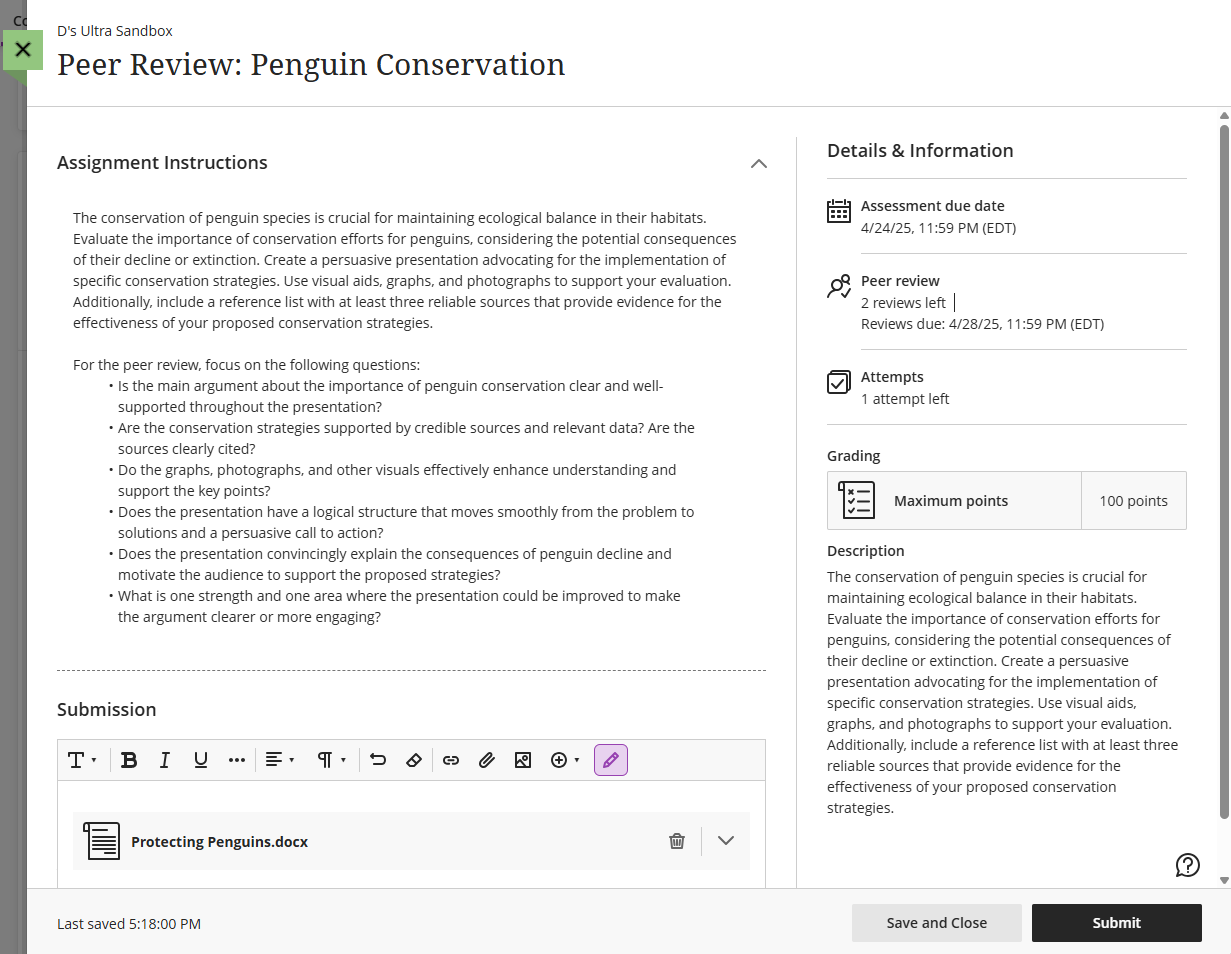Click the right panel vertical scrollbar
Screen dimensions: 1231x954
point(1224,471)
